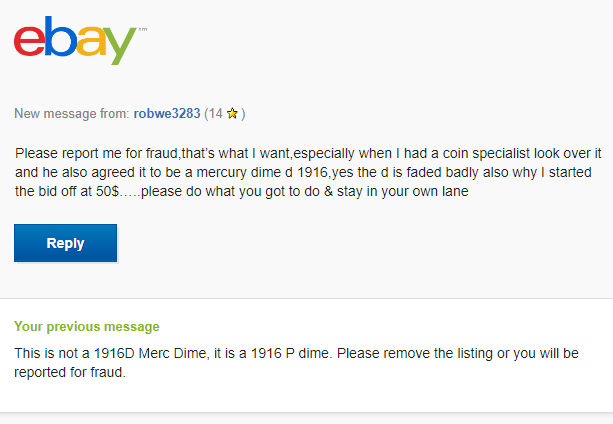Click the 'New message from:' label

(x=72, y=114)
